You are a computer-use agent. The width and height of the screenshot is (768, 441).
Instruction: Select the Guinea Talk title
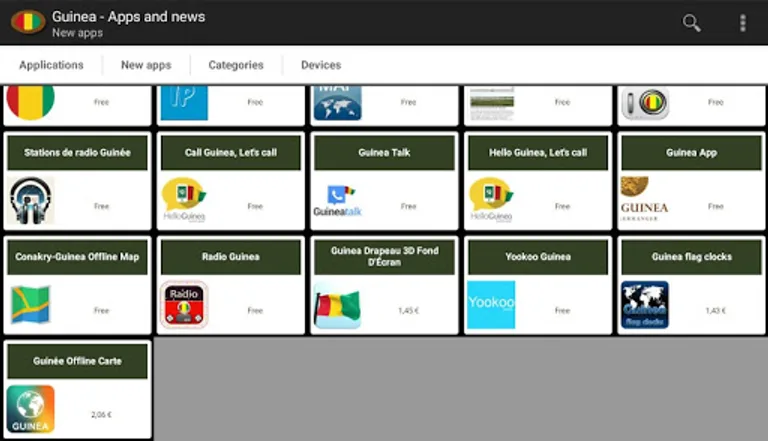pos(384,152)
